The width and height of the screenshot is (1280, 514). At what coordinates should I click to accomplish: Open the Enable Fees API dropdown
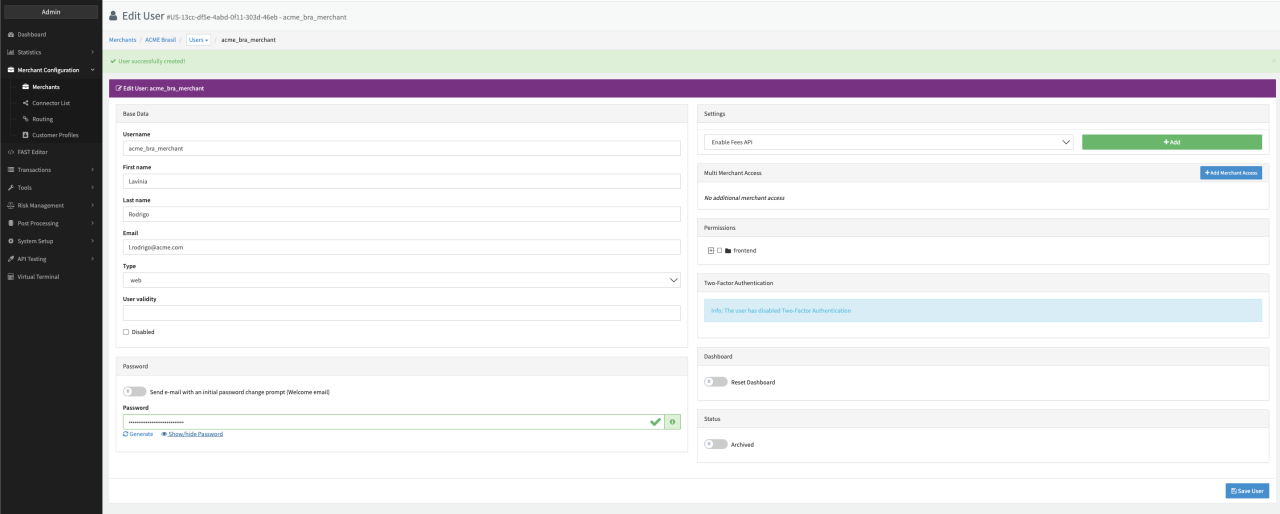888,142
